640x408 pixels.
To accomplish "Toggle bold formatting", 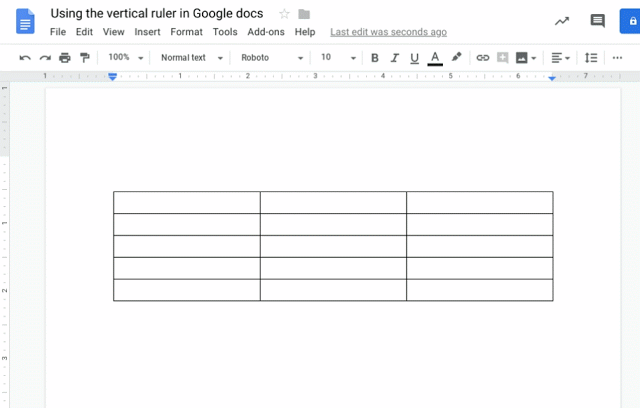I will click(x=375, y=58).
